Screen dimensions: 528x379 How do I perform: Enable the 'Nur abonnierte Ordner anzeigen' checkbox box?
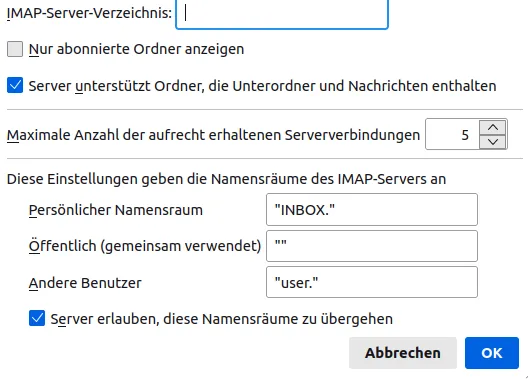[x=15, y=49]
